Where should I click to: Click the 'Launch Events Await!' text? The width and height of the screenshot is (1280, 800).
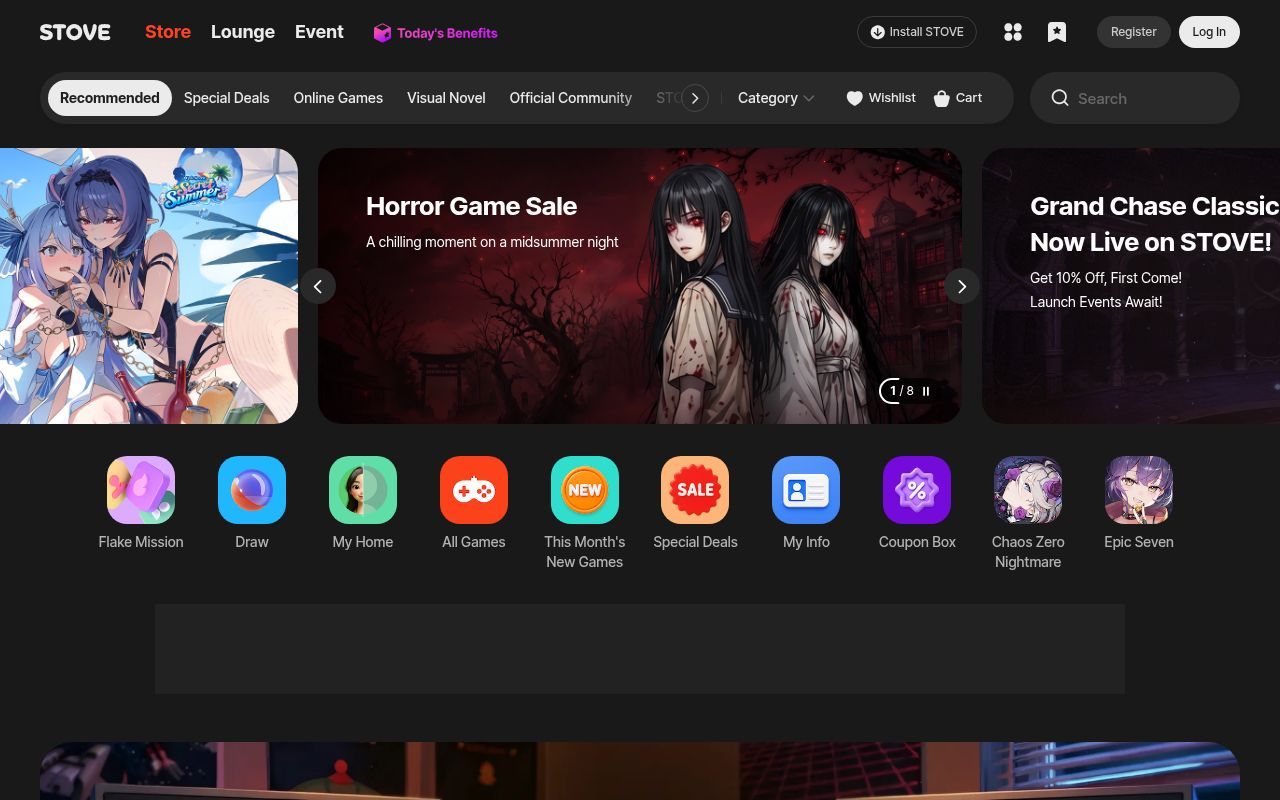[1096, 302]
